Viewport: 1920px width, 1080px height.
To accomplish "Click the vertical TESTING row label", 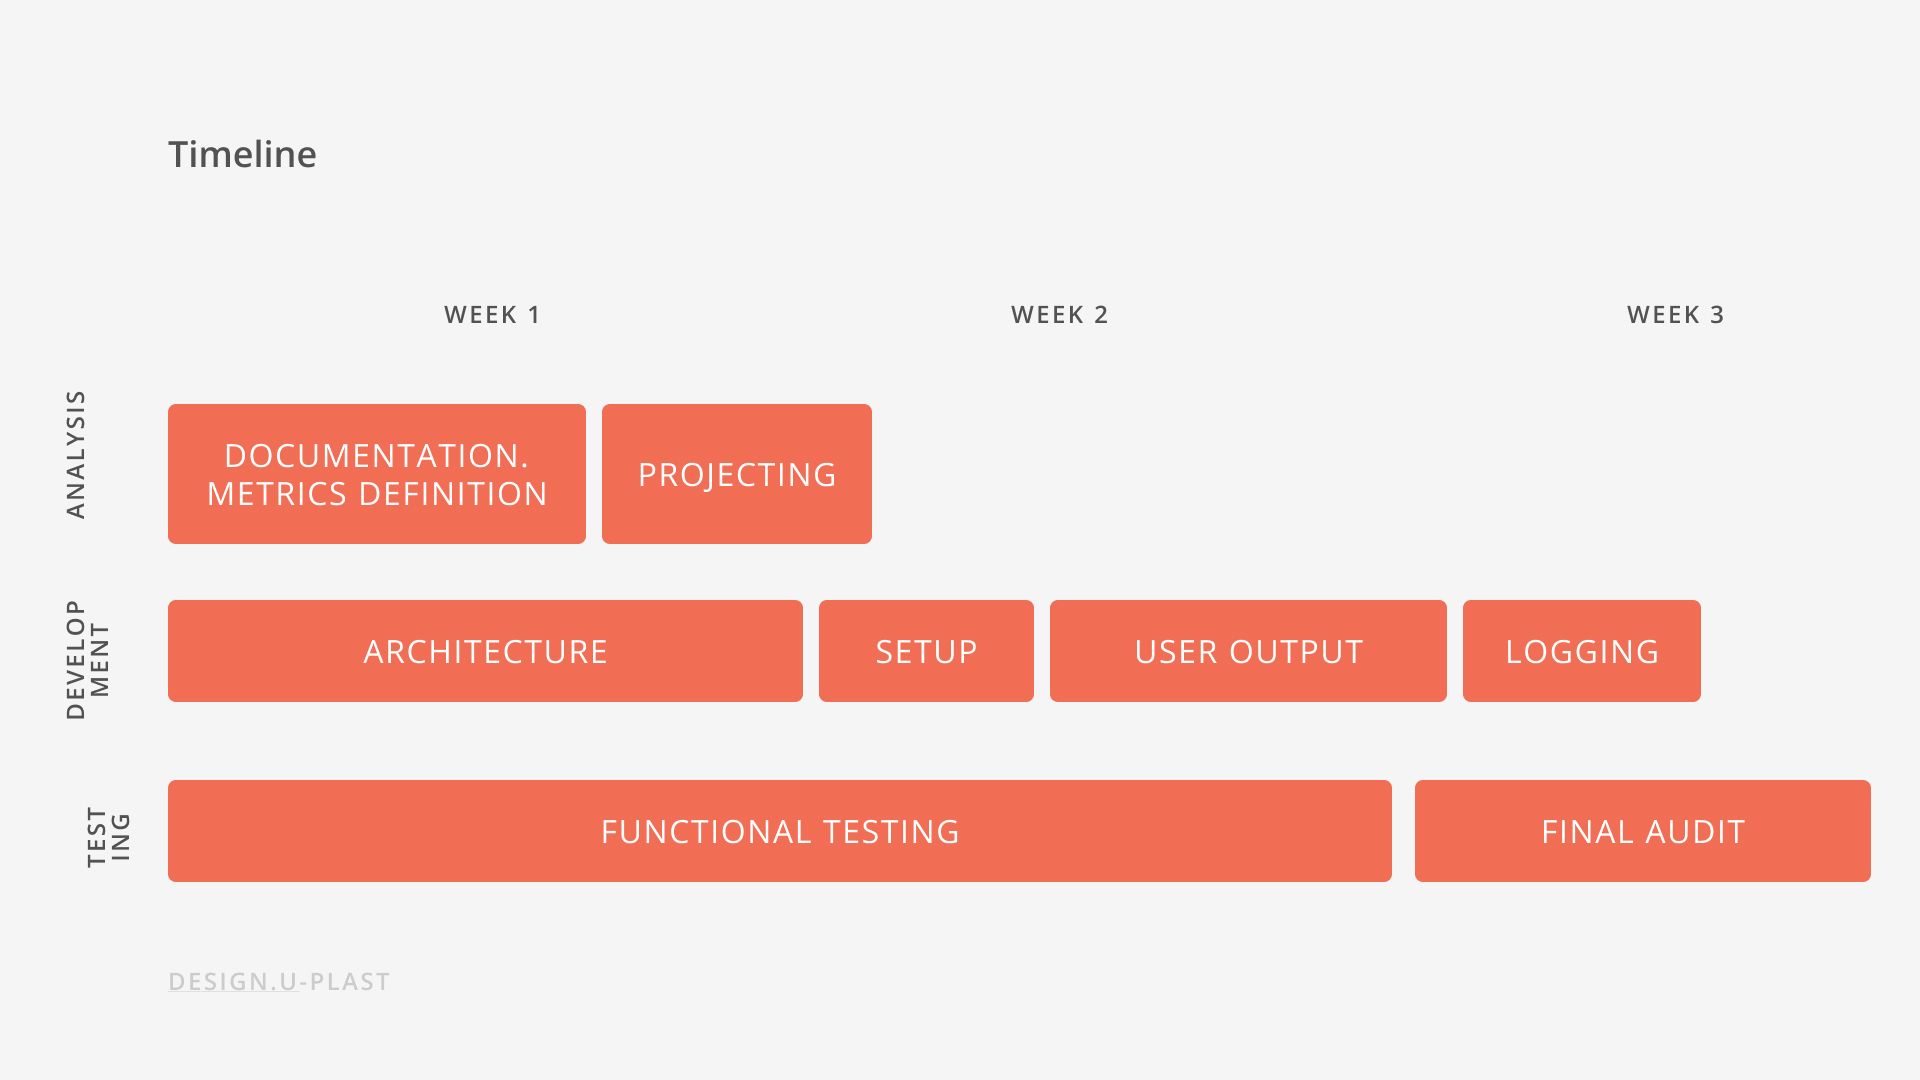I will [108, 836].
